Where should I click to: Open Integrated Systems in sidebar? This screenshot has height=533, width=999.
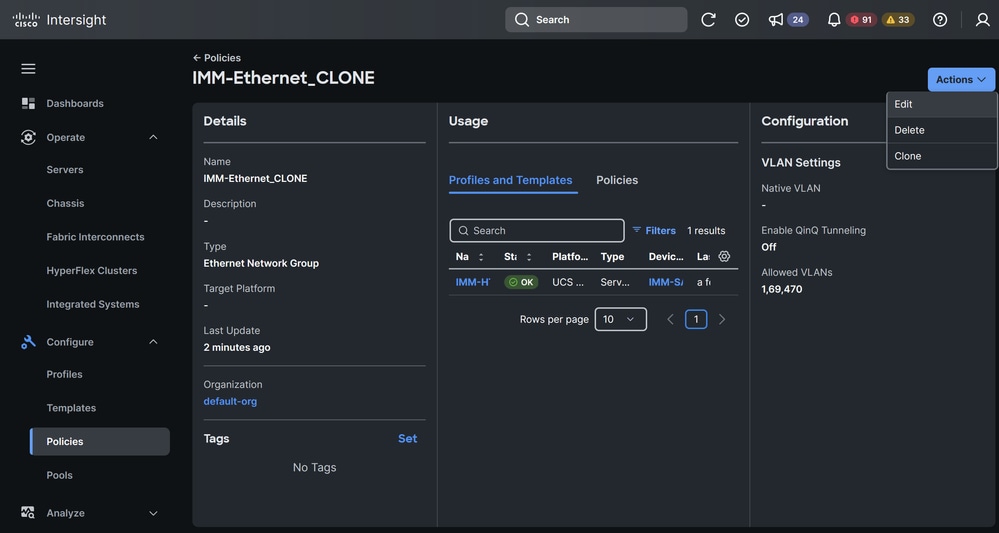click(x=93, y=304)
